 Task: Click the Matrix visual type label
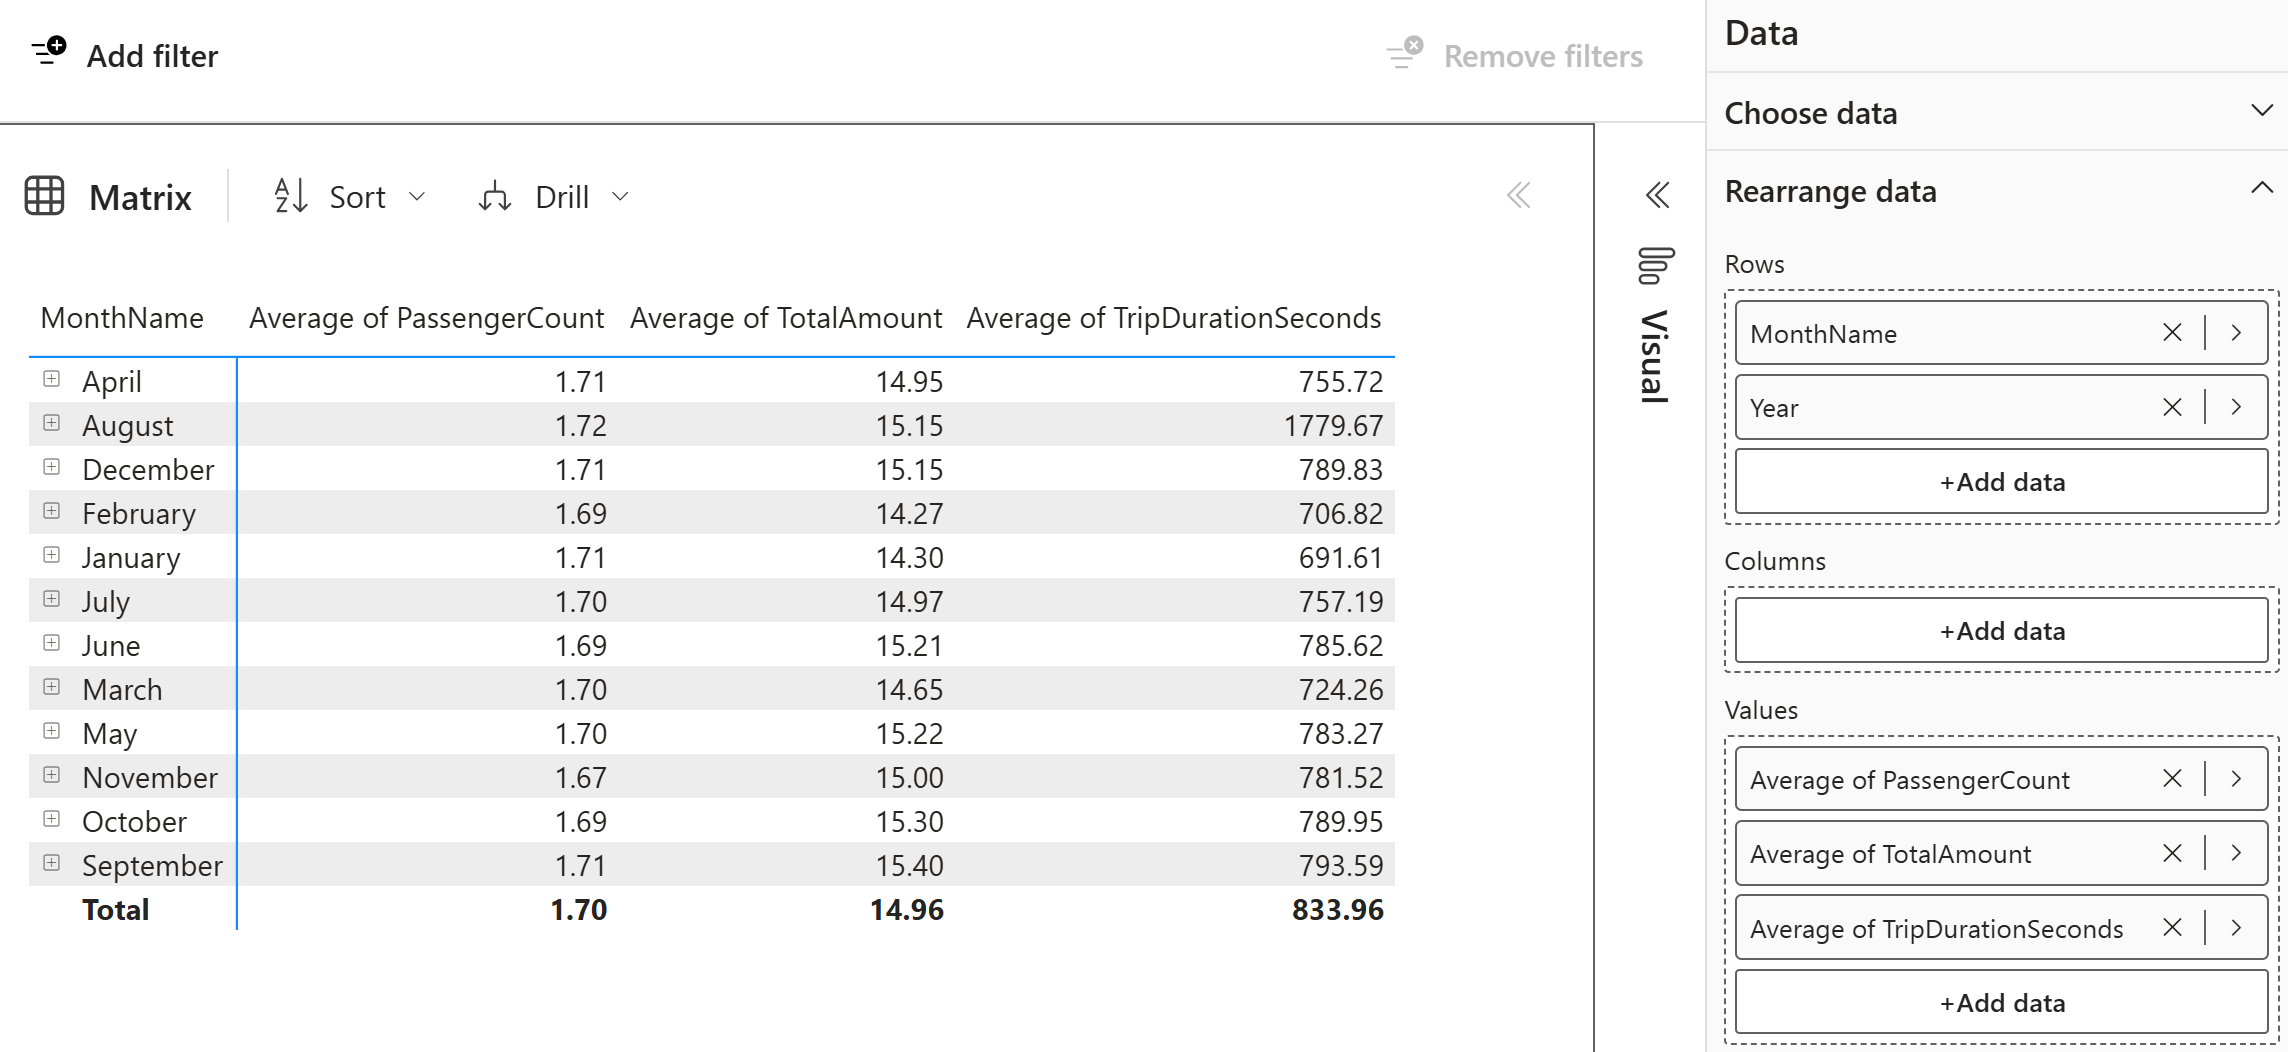pos(140,197)
